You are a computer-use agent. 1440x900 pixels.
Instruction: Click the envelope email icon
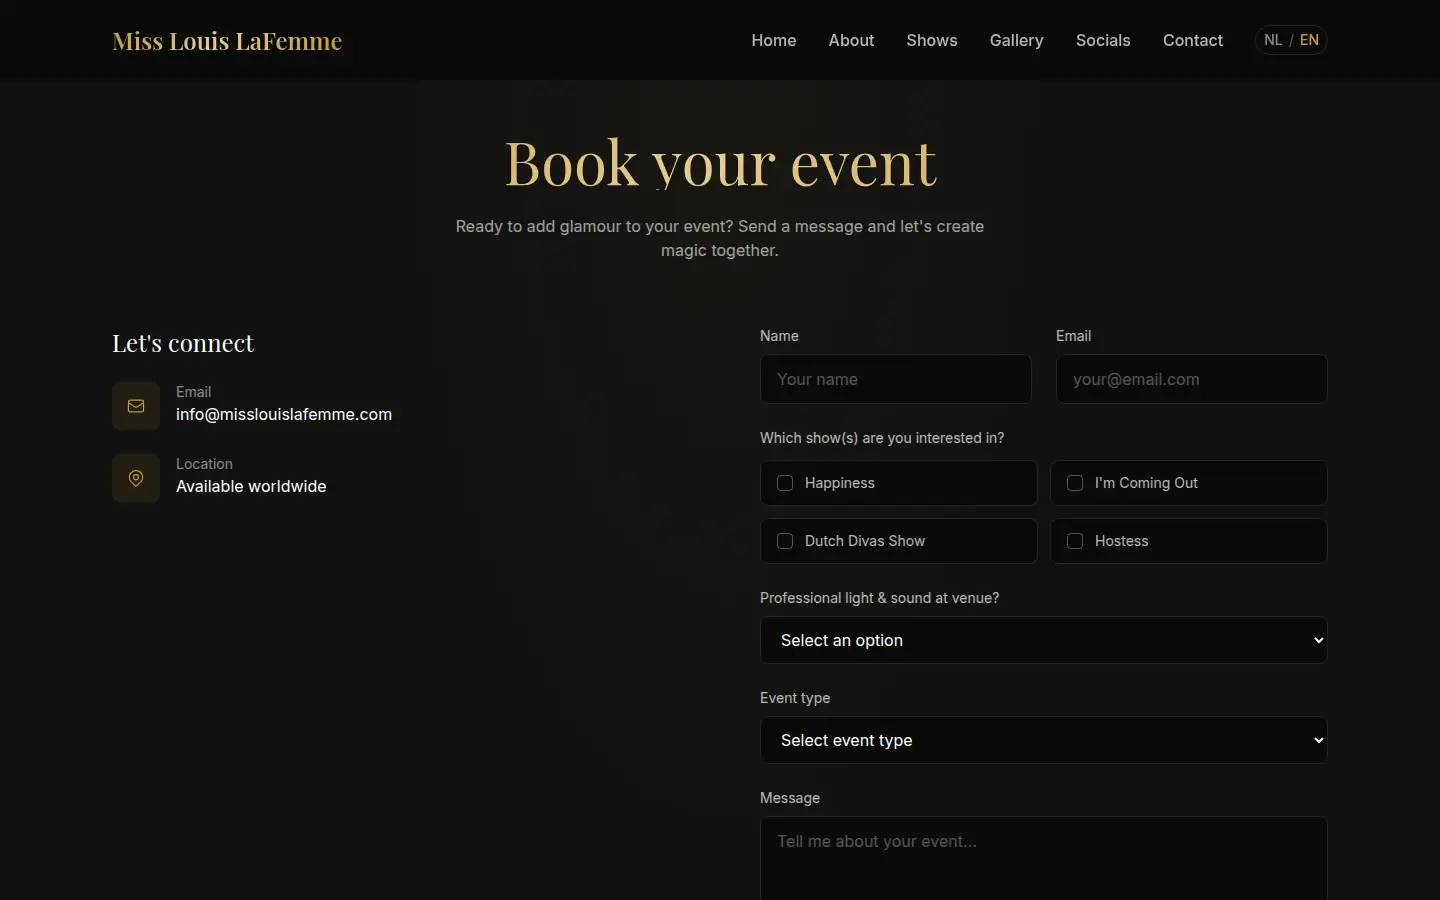[x=136, y=406]
